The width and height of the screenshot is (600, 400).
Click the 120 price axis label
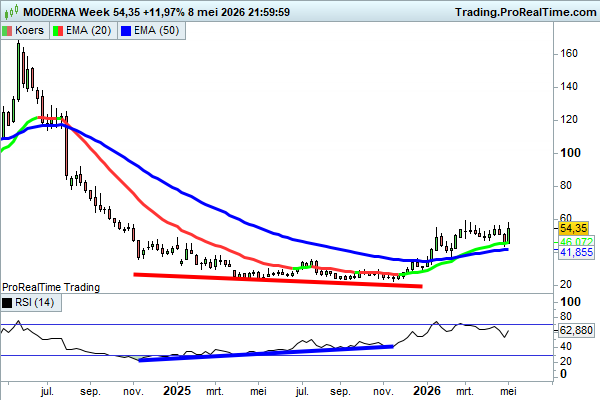[569, 120]
